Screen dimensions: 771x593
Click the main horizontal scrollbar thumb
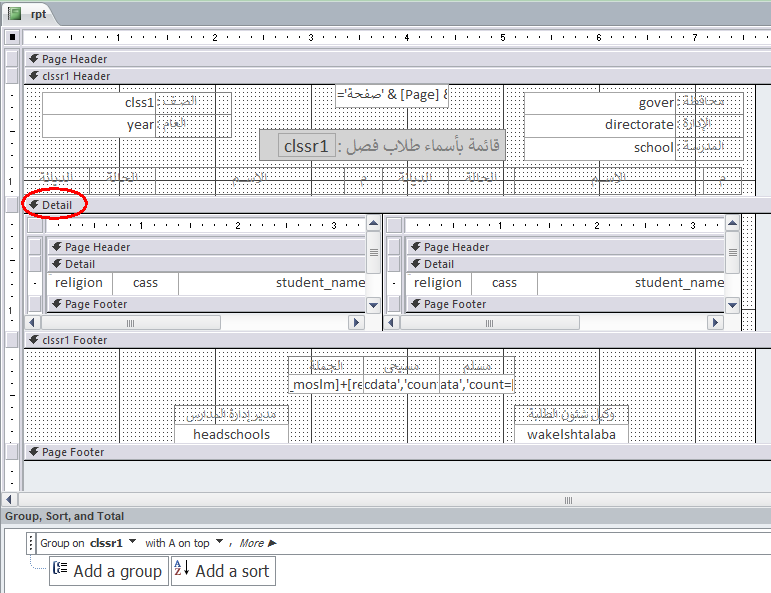568,500
